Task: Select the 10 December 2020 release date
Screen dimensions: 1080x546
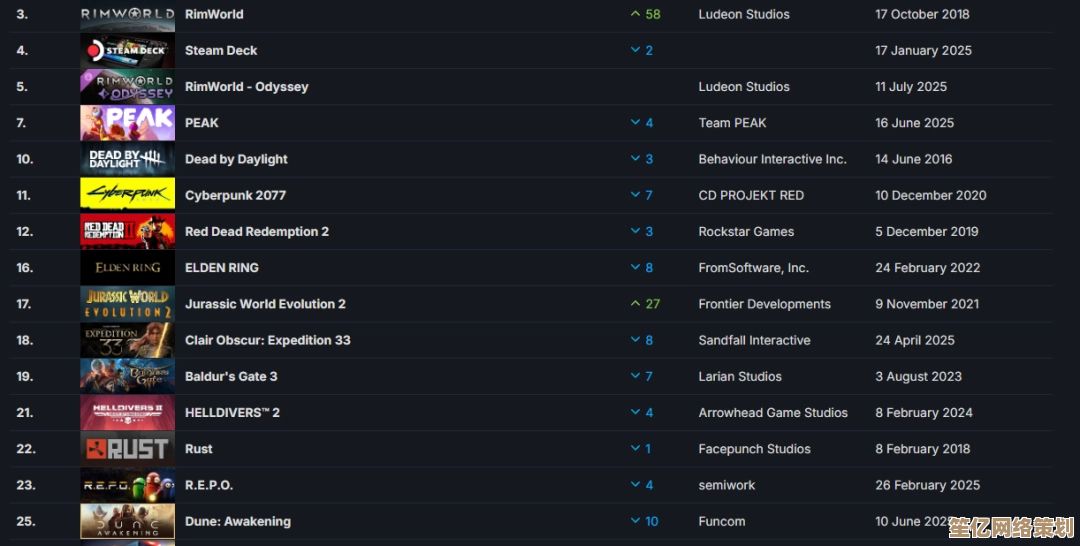Action: point(931,195)
